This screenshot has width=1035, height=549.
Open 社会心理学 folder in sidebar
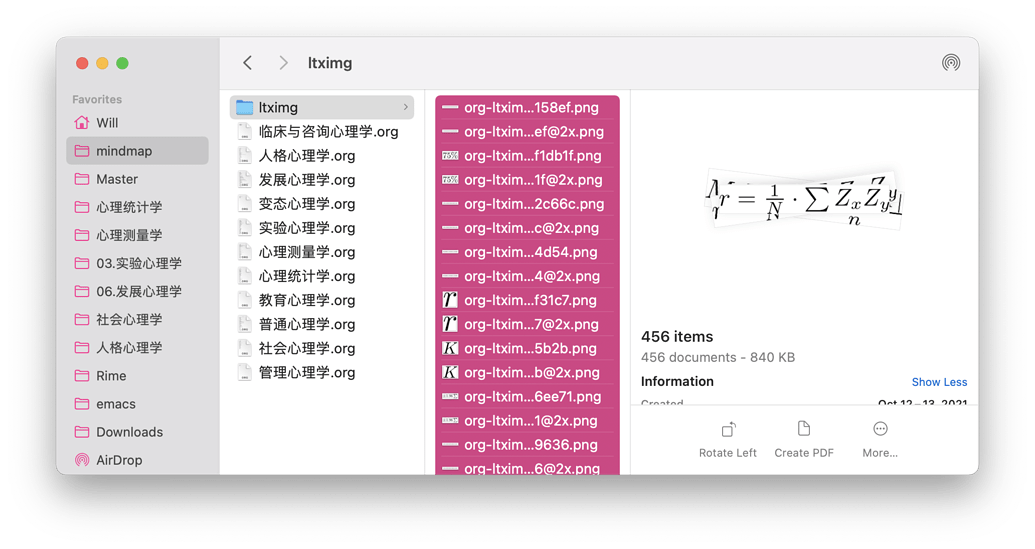[137, 319]
